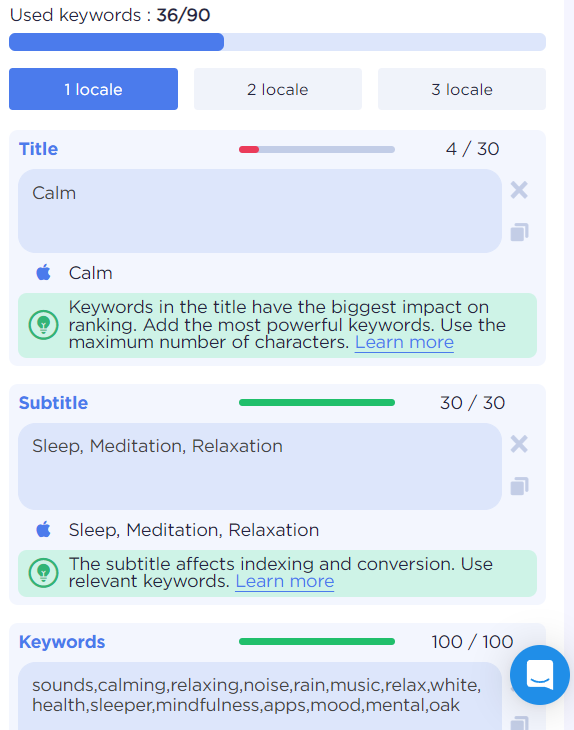The image size is (574, 730).
Task: Copy the Title text using copy icon
Action: point(519,232)
